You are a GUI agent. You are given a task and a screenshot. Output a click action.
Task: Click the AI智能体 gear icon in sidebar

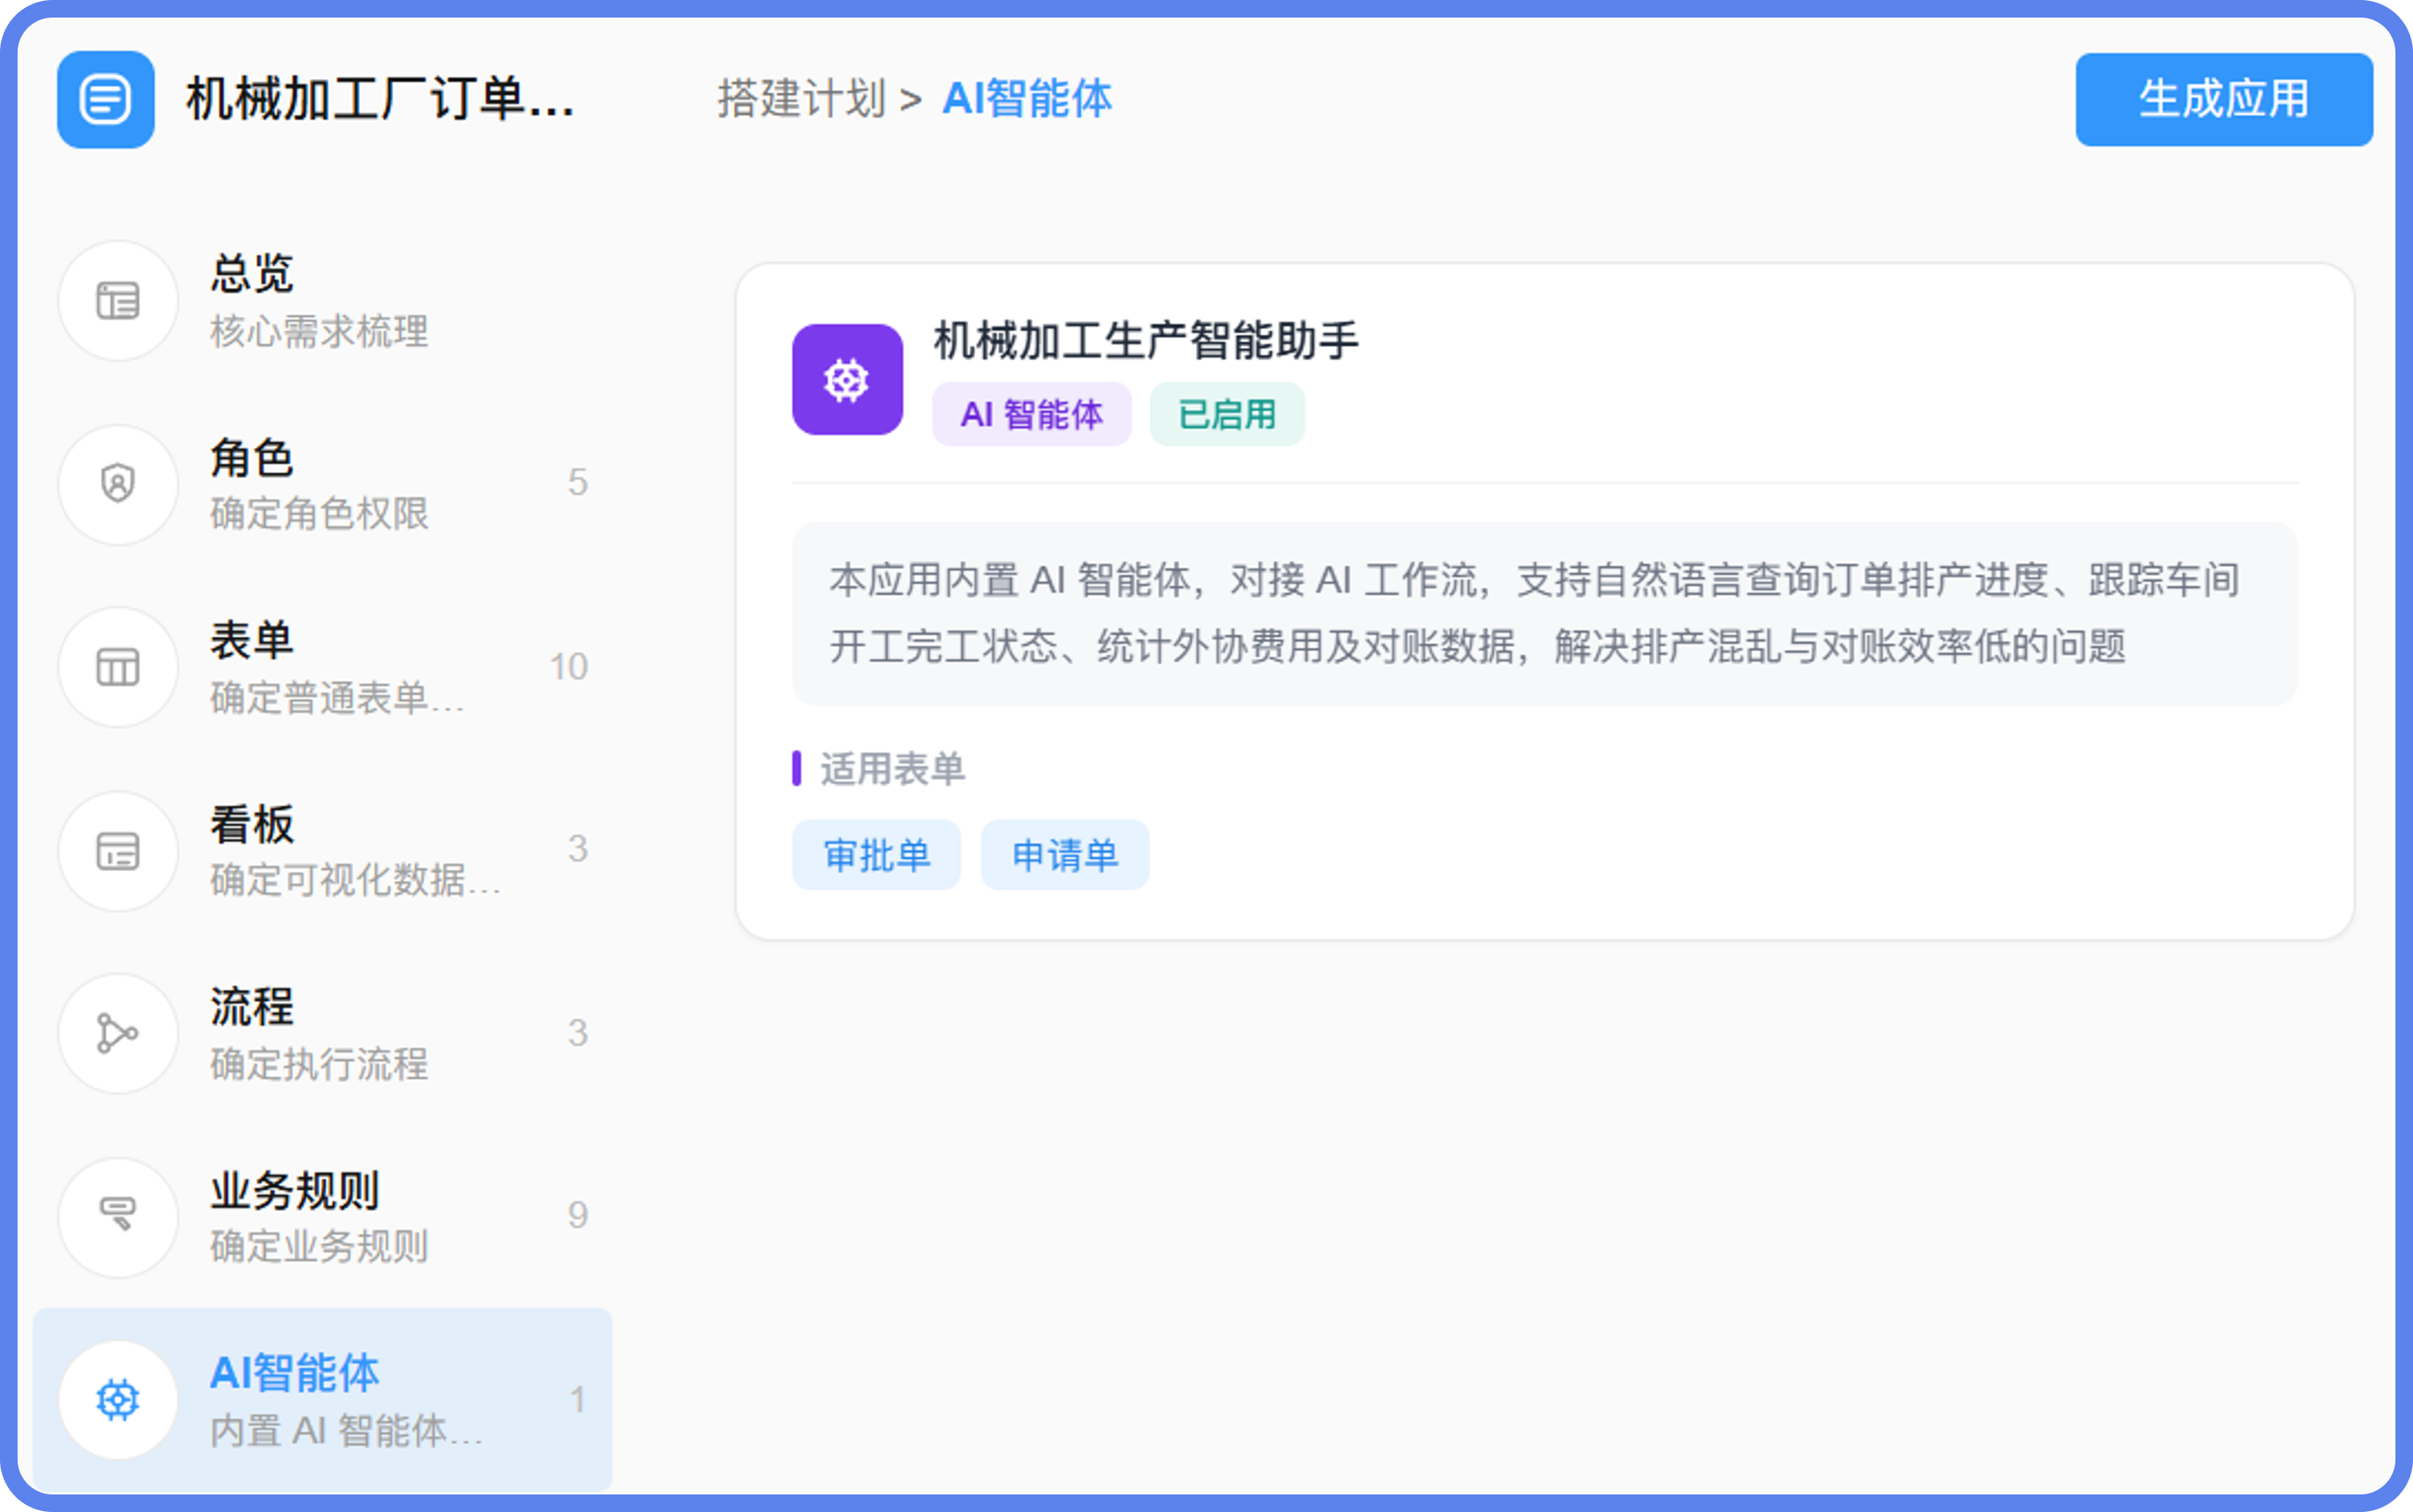[x=118, y=1400]
